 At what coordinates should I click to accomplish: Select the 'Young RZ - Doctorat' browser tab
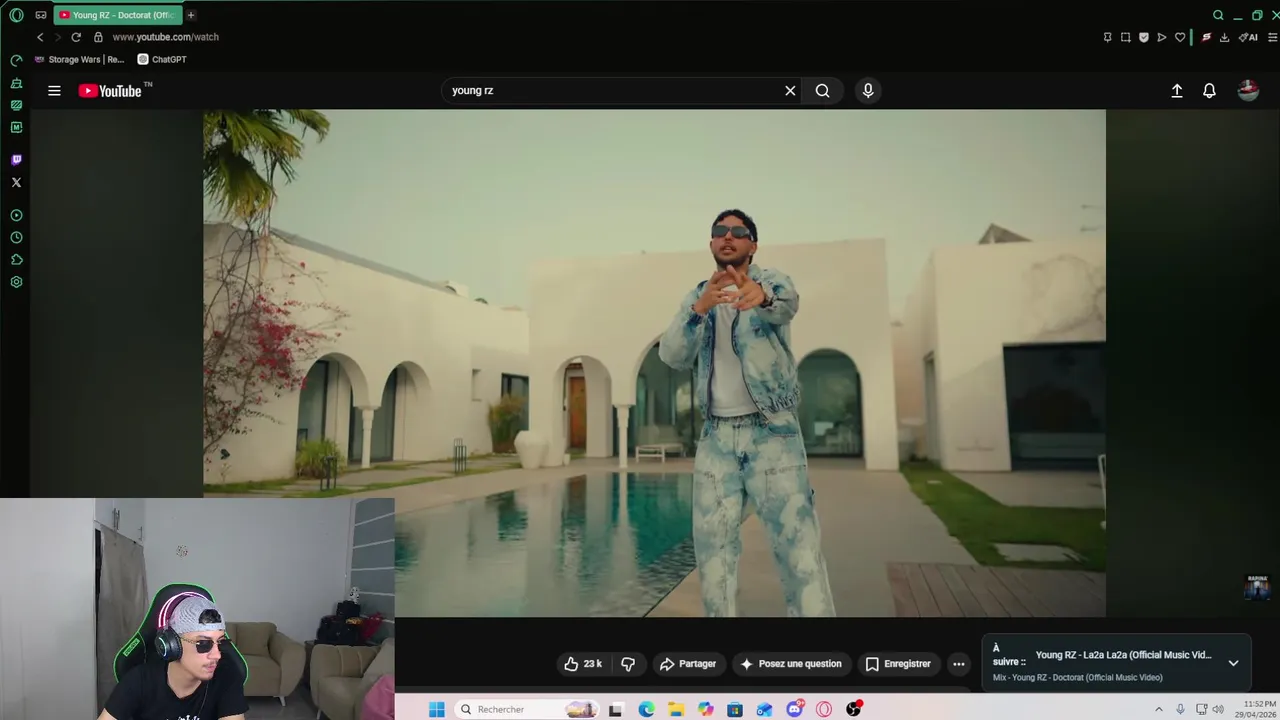click(118, 15)
